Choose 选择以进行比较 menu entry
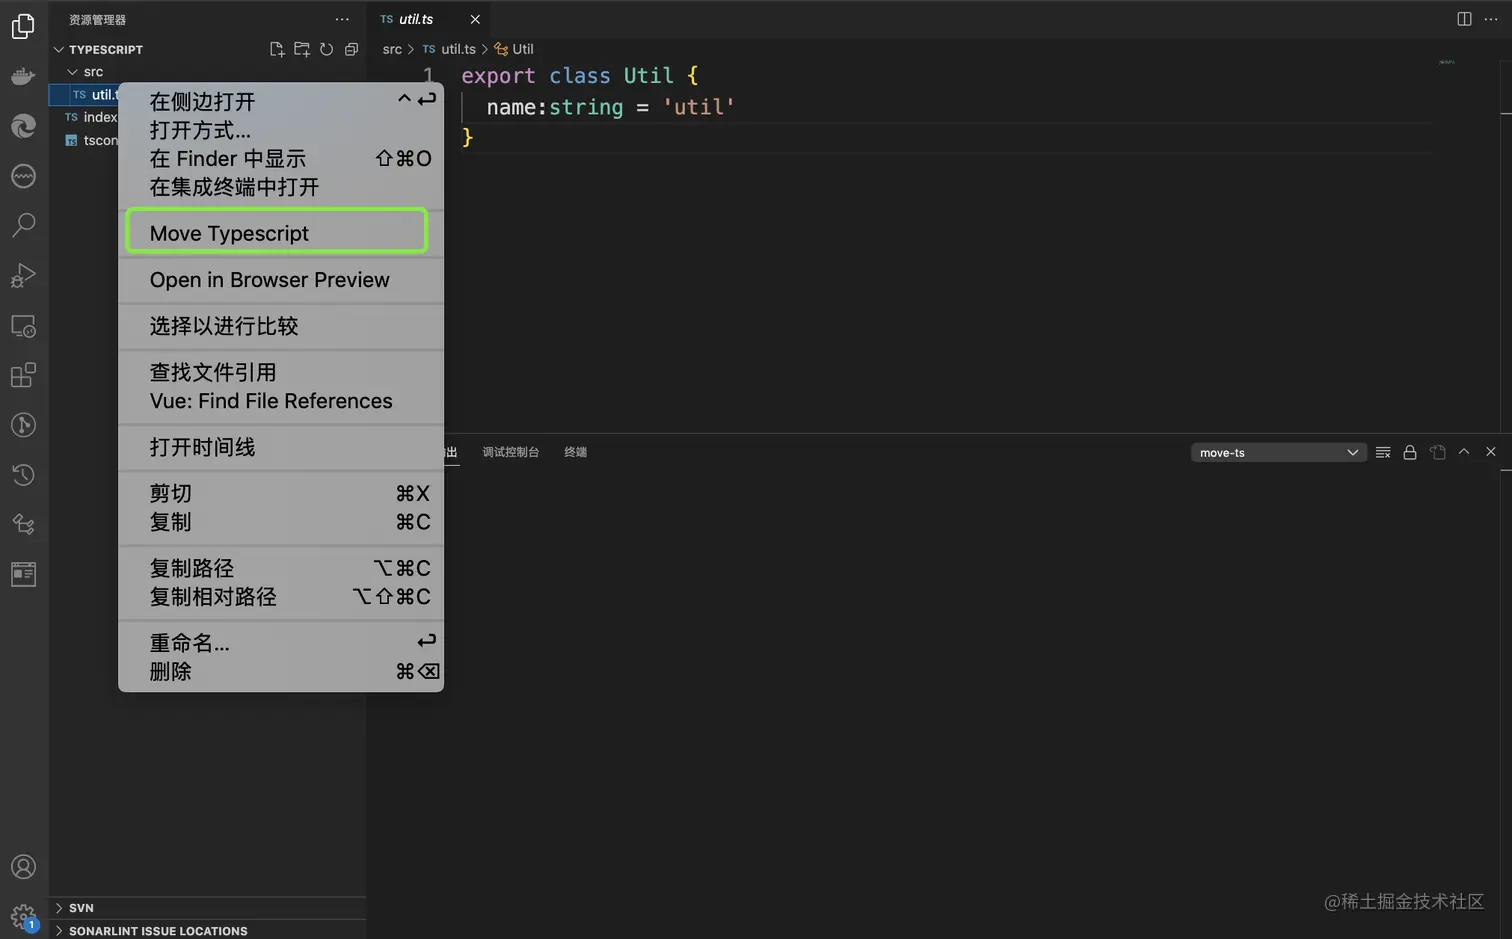The width and height of the screenshot is (1512, 939). coord(281,326)
